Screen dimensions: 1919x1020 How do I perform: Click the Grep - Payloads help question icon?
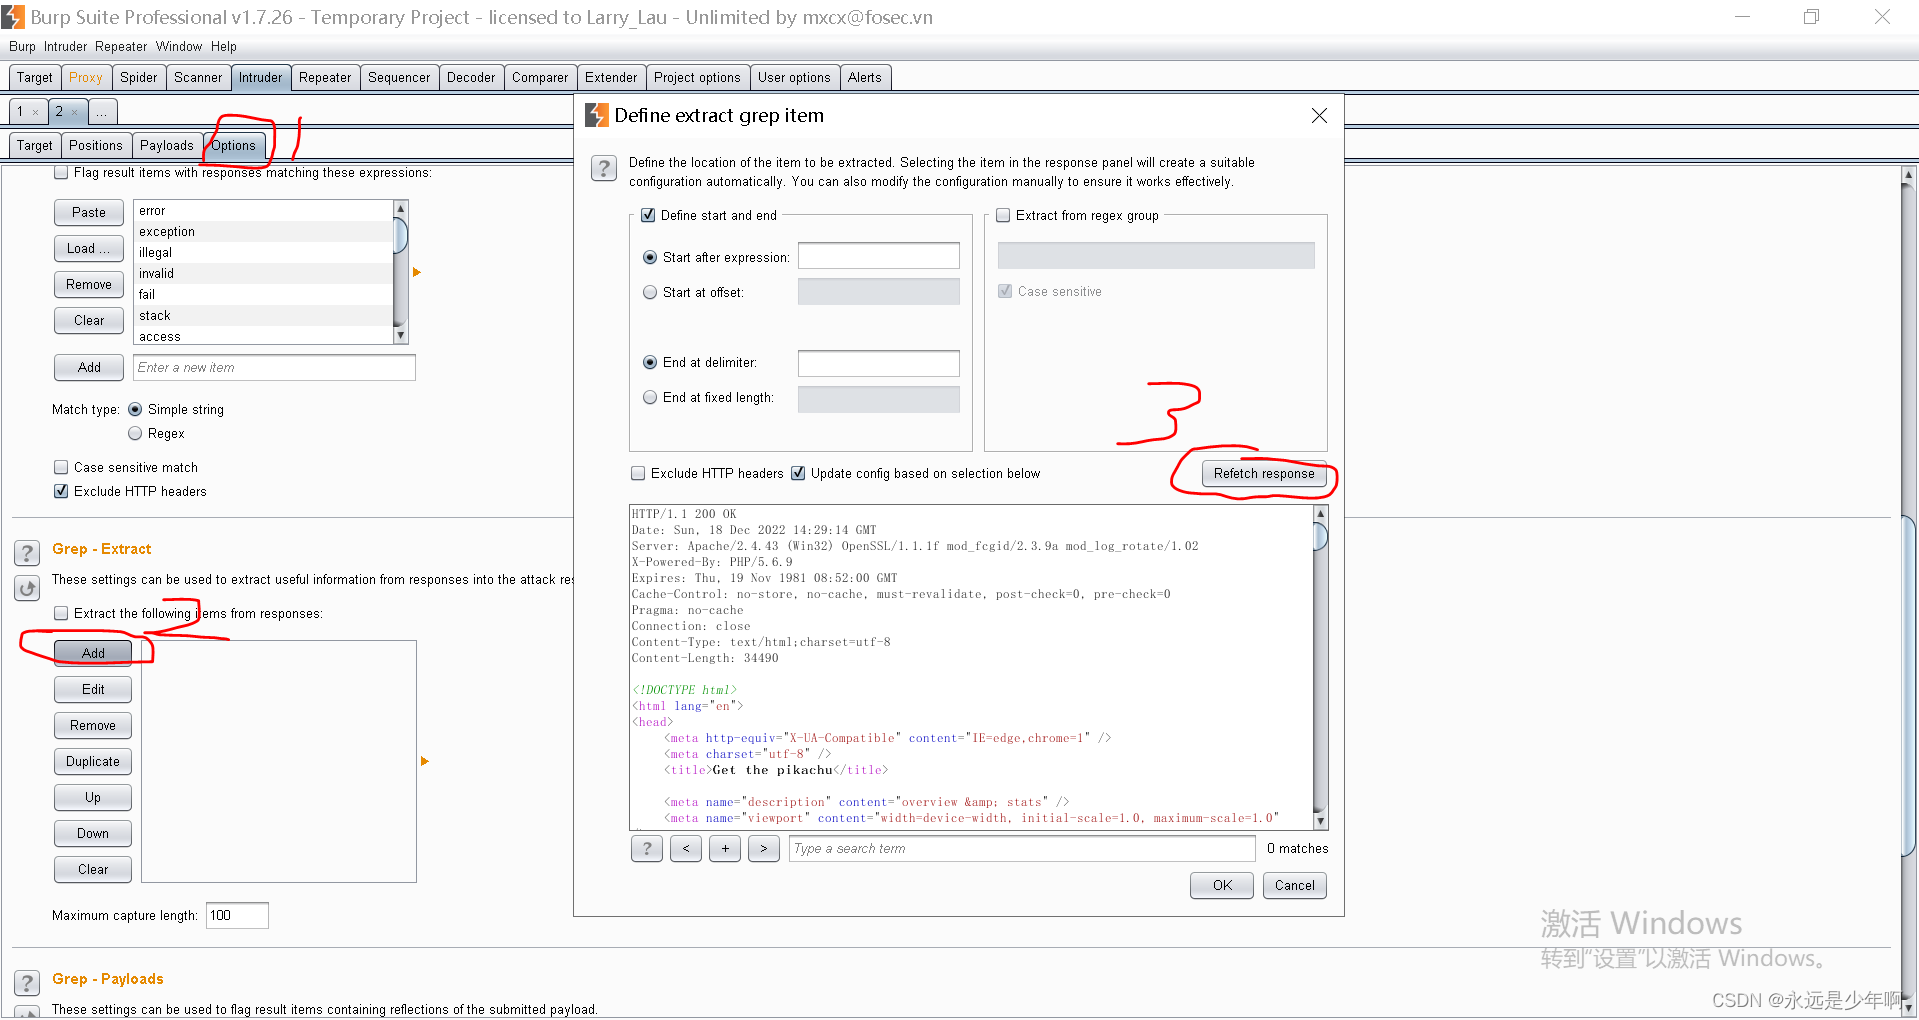(x=27, y=983)
